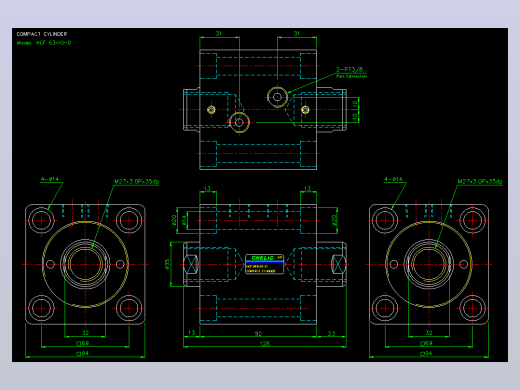
Task: Click the "128" overall length dimension
Action: 265,344
